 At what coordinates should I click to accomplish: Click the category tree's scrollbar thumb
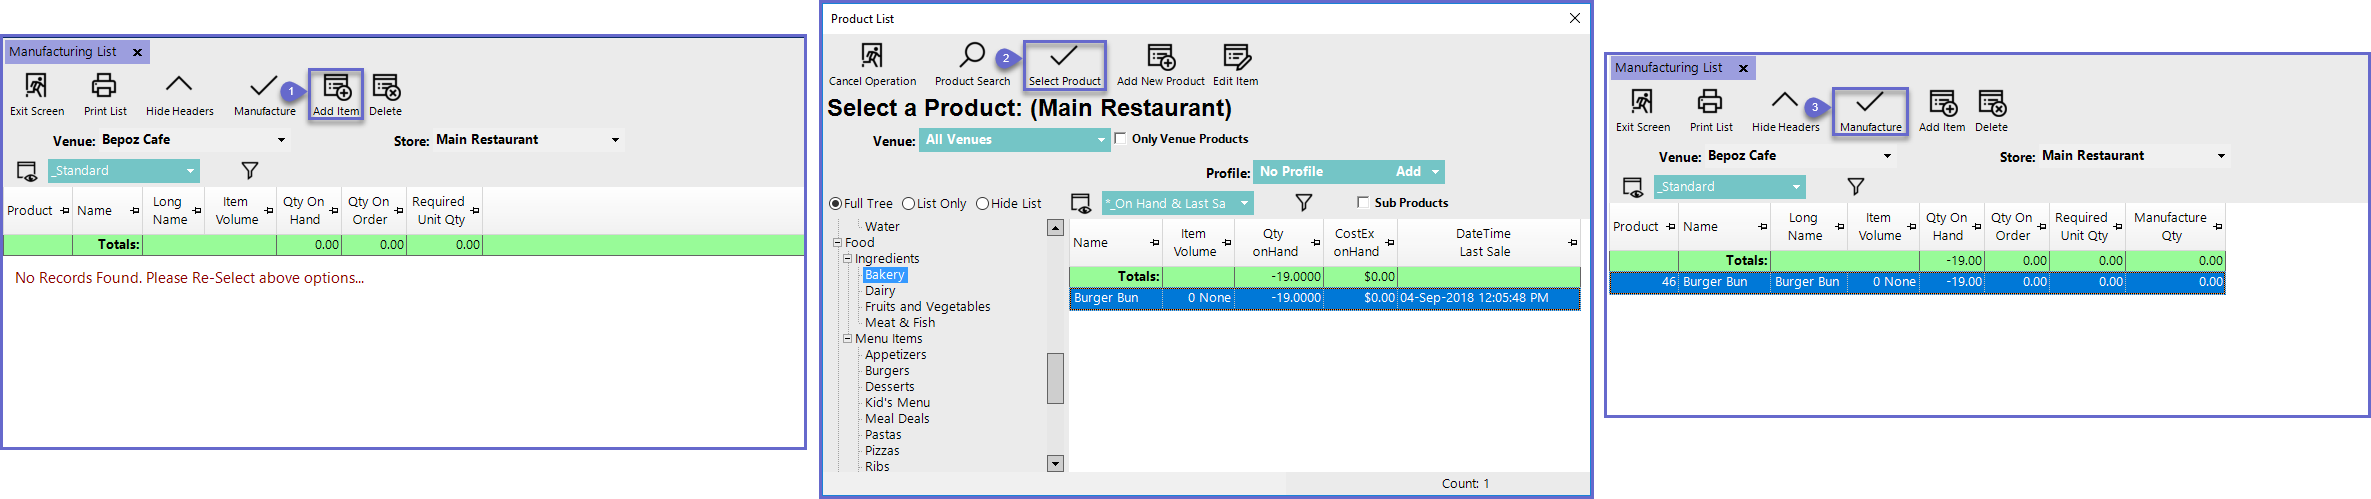pos(1055,378)
